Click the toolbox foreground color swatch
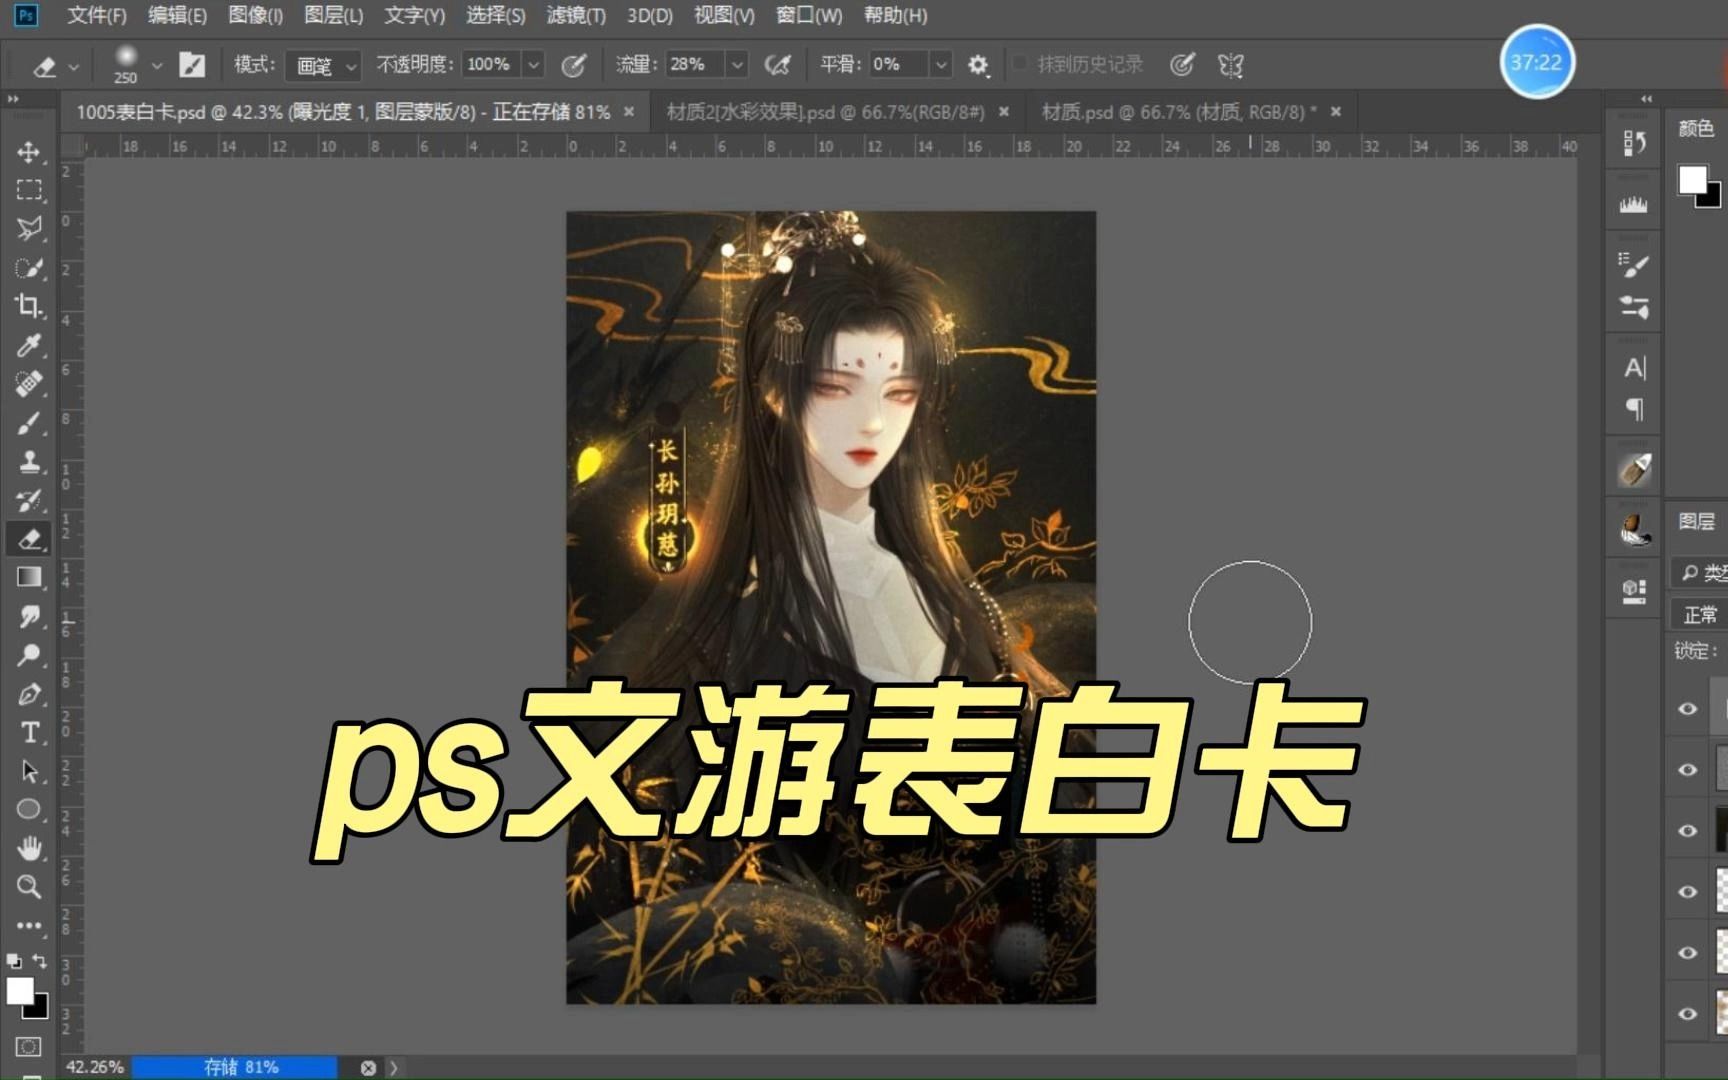The width and height of the screenshot is (1728, 1080). click(x=19, y=990)
